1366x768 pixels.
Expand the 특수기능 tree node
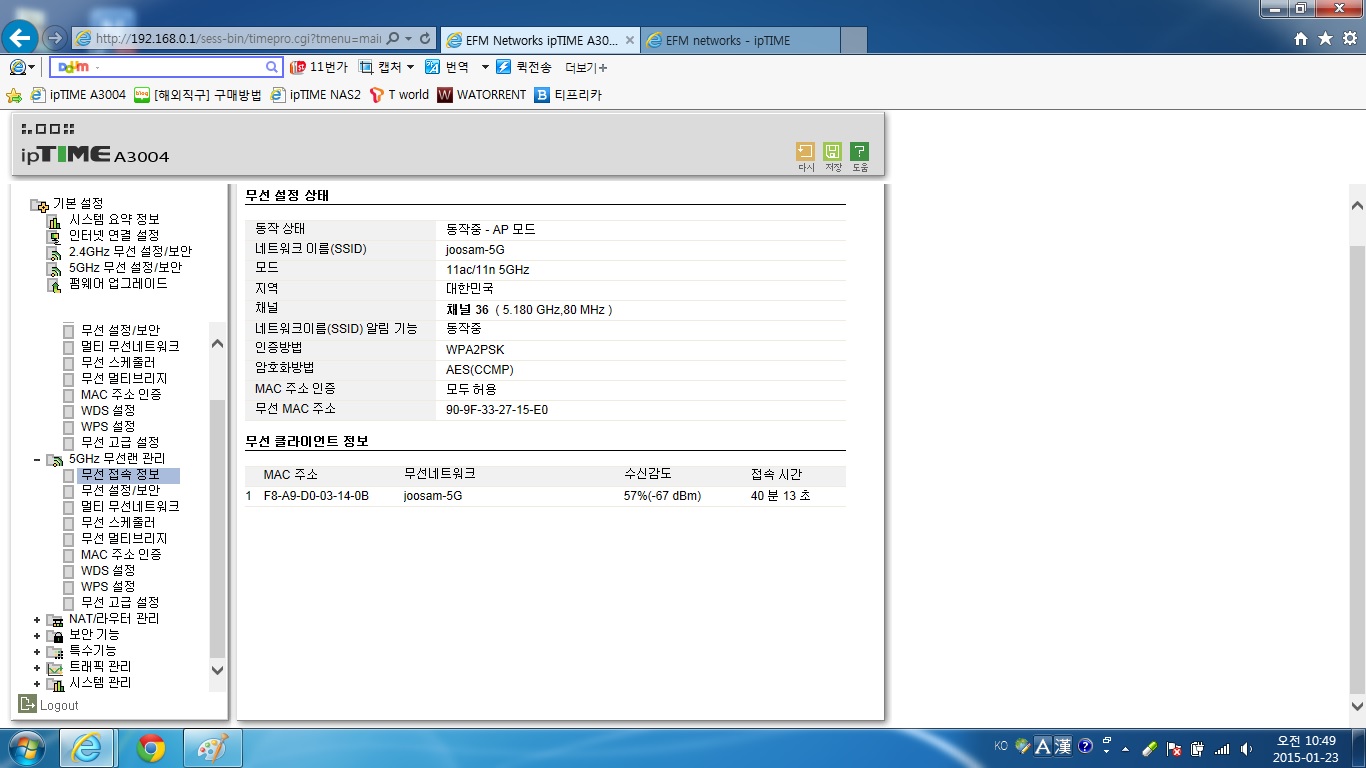[37, 651]
